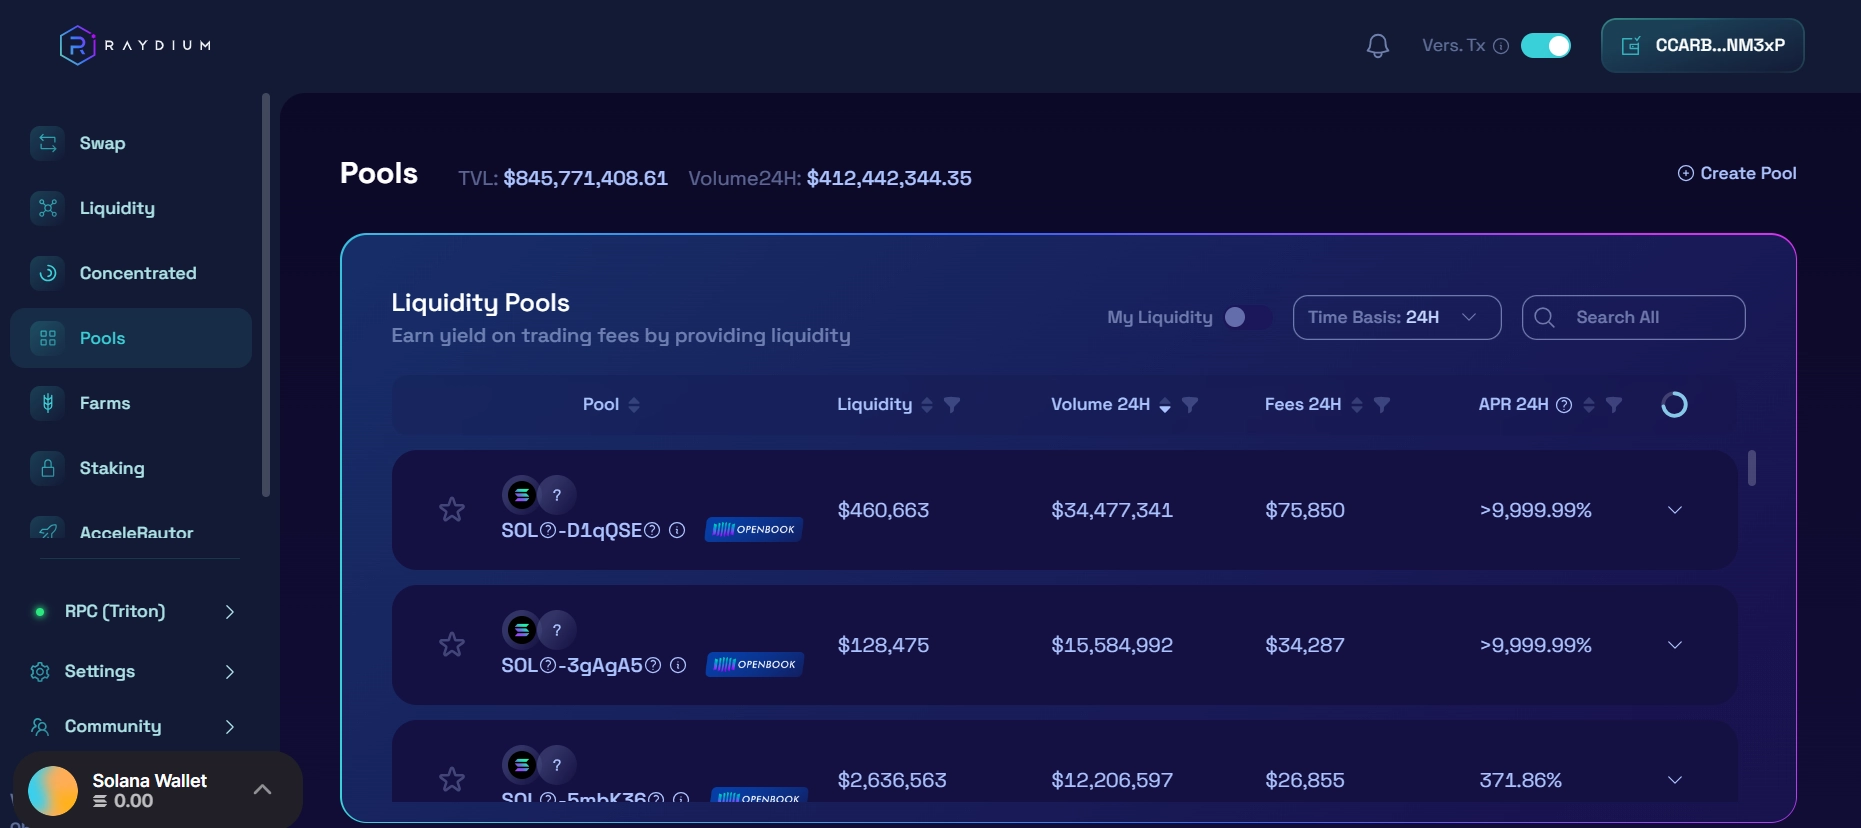Click the Farms sidebar icon

coord(47,403)
